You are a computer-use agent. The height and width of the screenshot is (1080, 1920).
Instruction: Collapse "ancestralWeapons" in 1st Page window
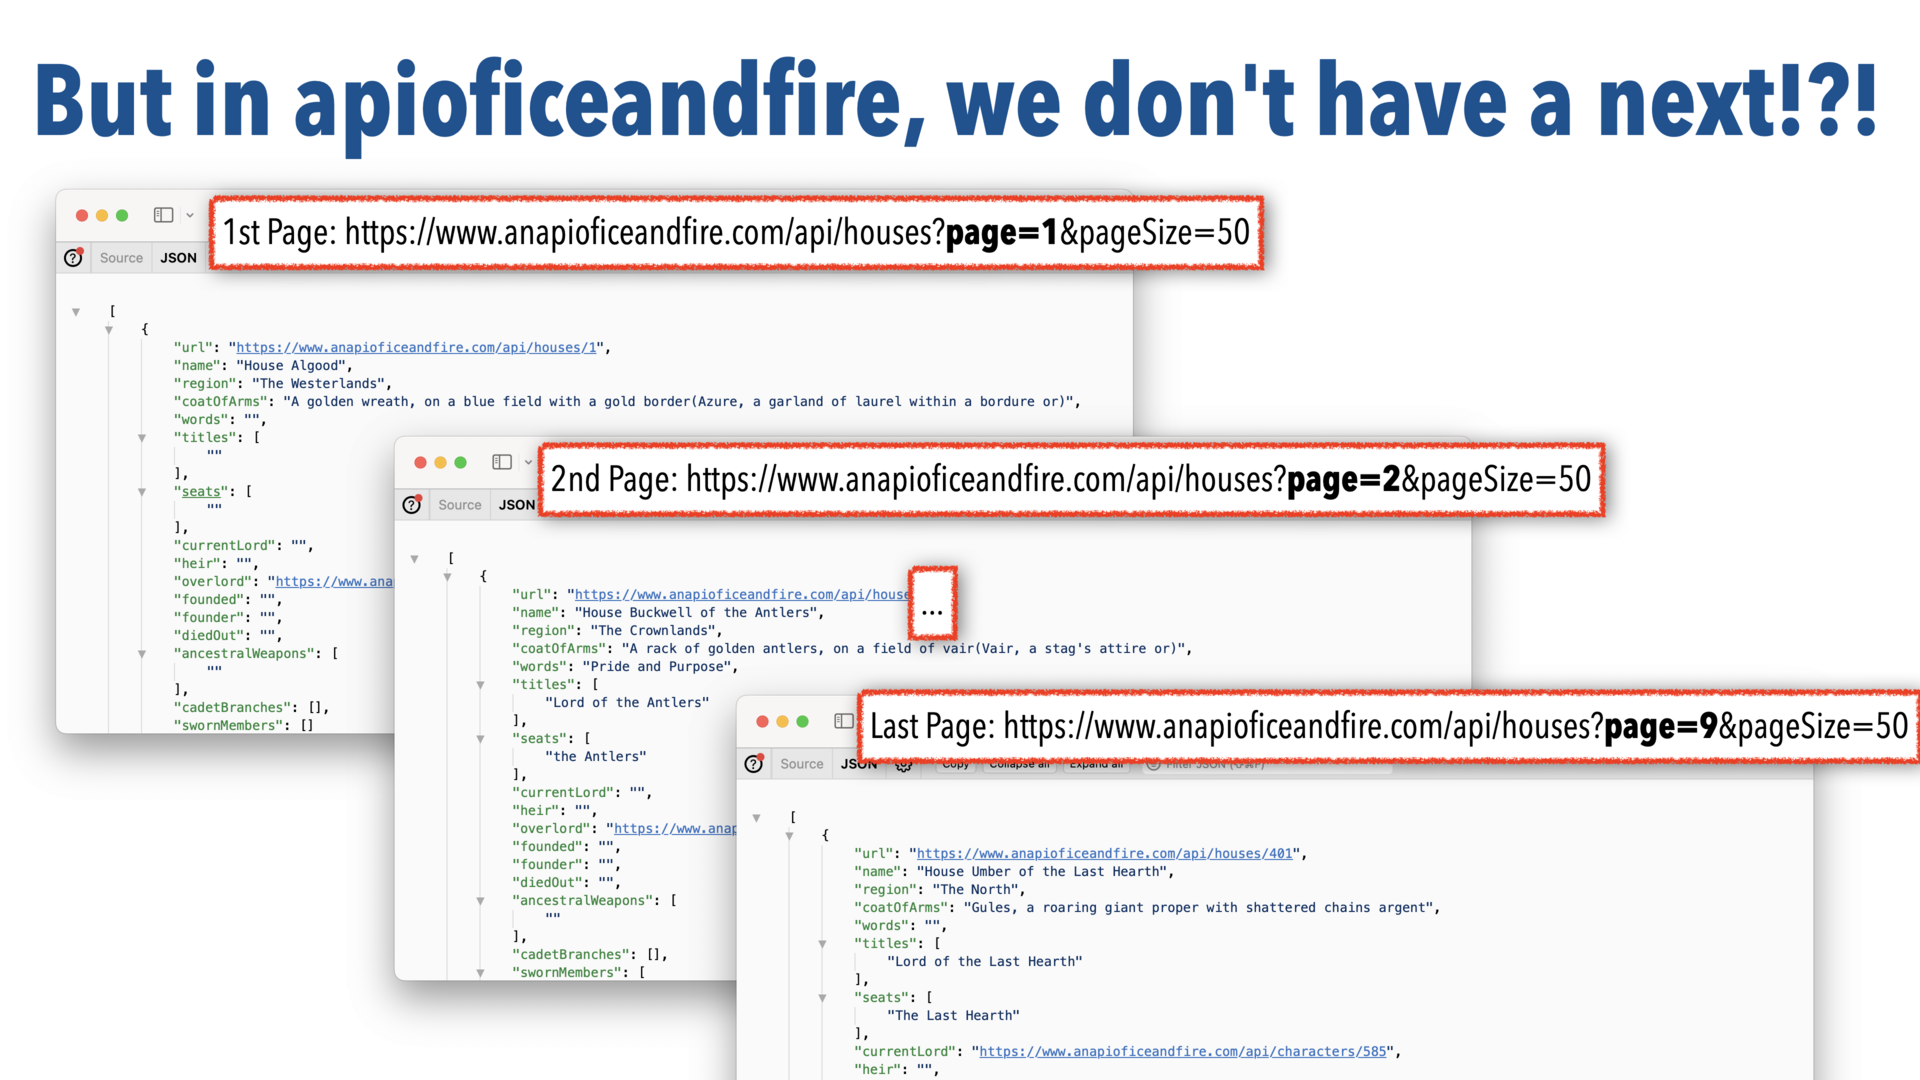pyautogui.click(x=142, y=654)
